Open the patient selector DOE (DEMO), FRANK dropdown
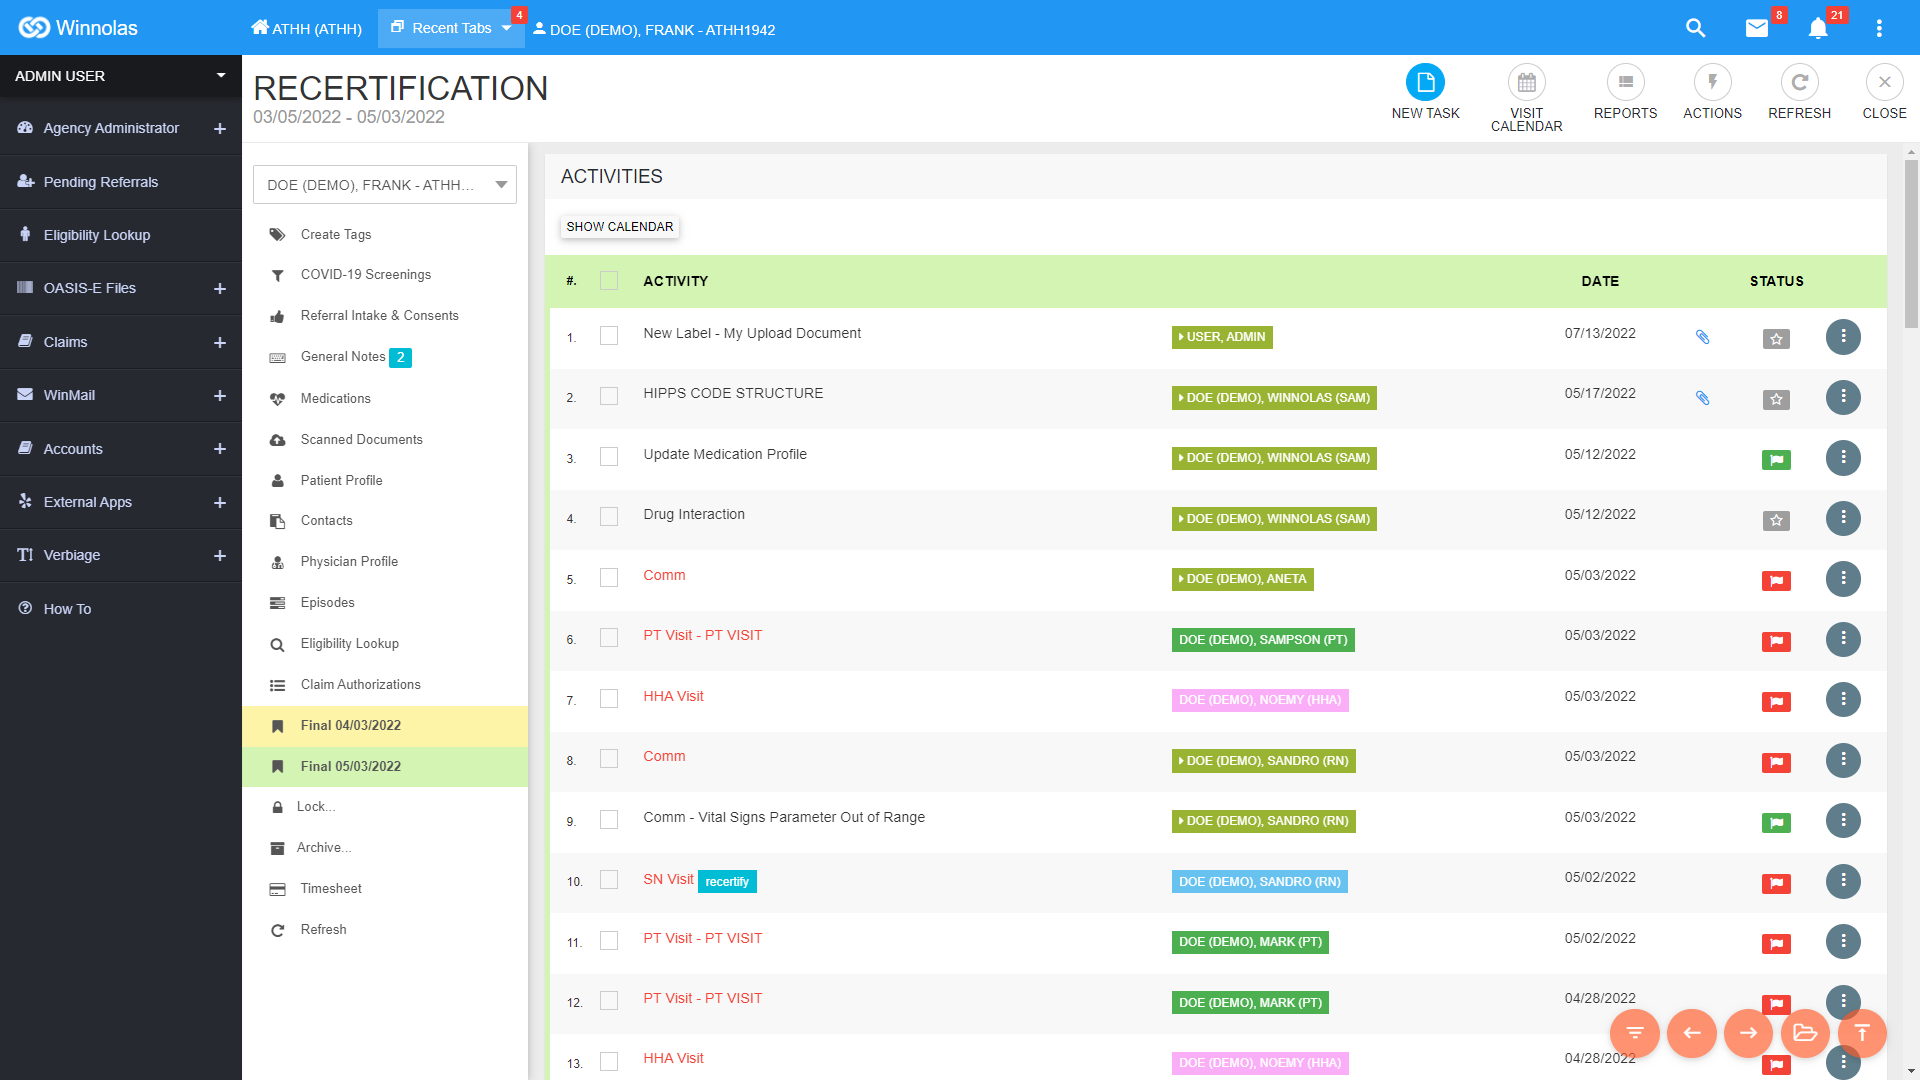This screenshot has width=1920, height=1080. coord(385,185)
